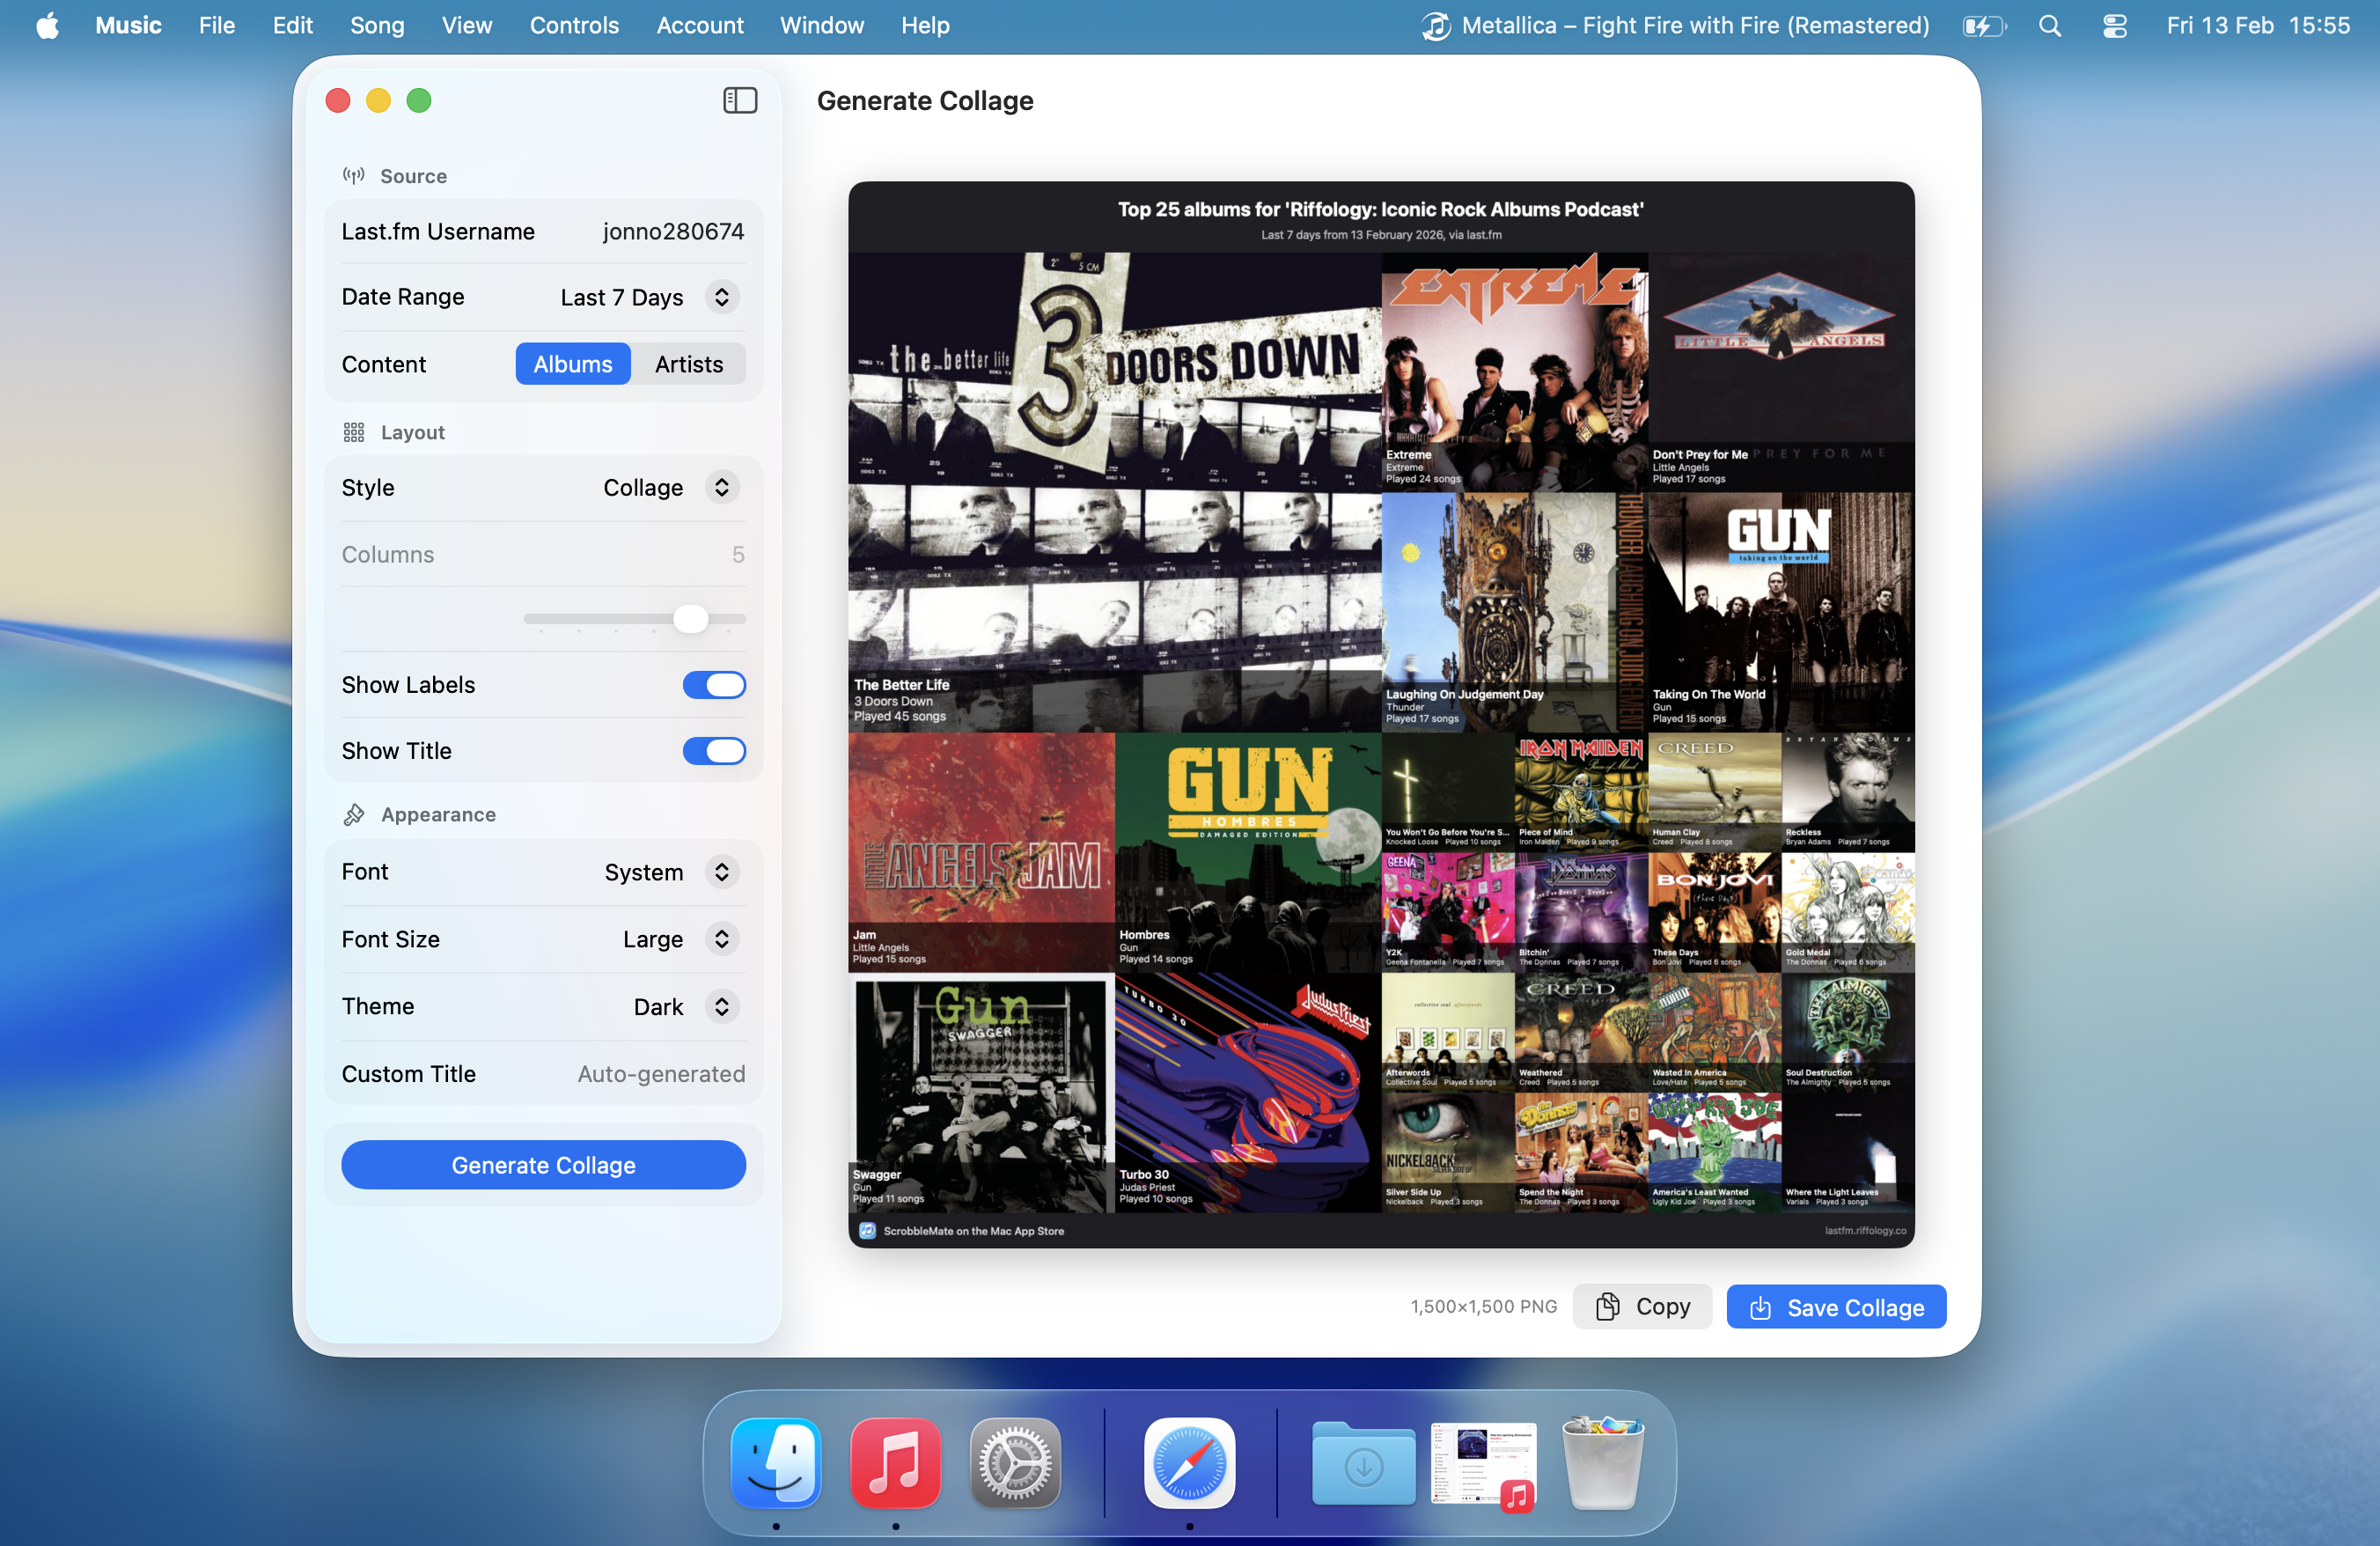This screenshot has width=2380, height=1546.
Task: Open Finder from the Dock
Action: [776, 1462]
